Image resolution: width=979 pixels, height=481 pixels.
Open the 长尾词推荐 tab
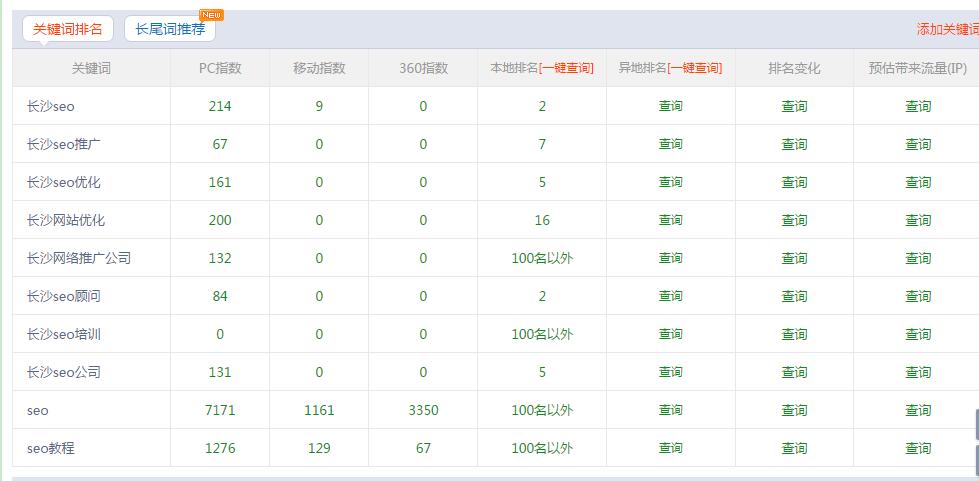(x=170, y=29)
